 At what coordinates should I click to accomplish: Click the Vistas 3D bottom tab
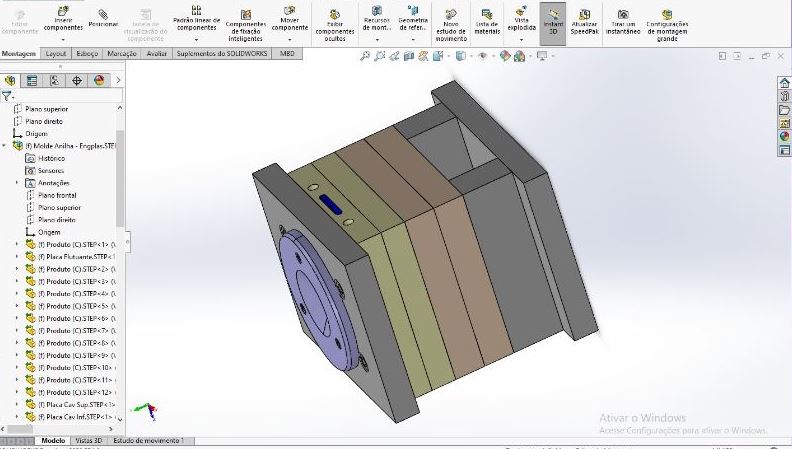[90, 440]
